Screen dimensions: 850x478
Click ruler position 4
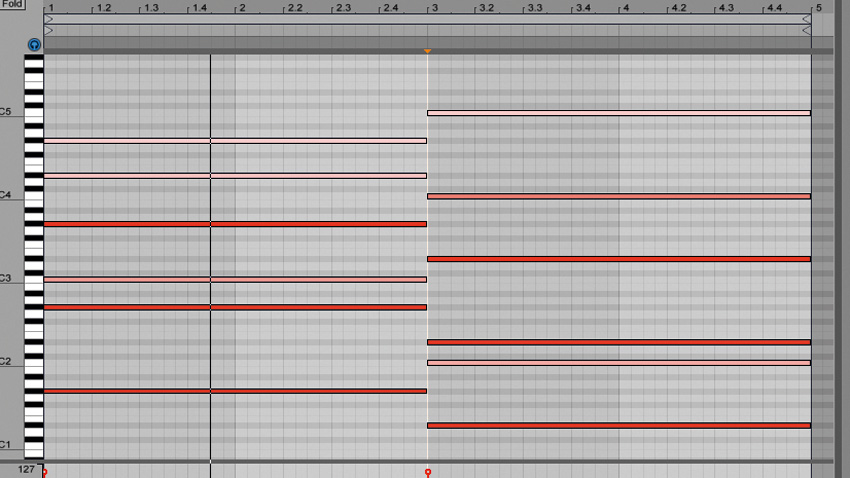pos(626,8)
